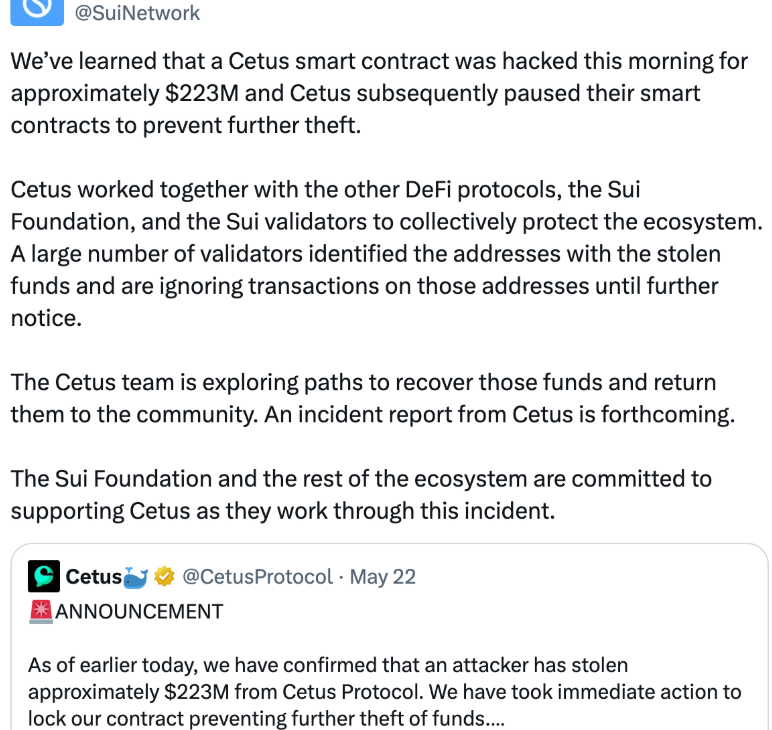Open quoted post text starting "As of earlier today"
Viewport: 772px width, 730px height.
click(x=385, y=691)
